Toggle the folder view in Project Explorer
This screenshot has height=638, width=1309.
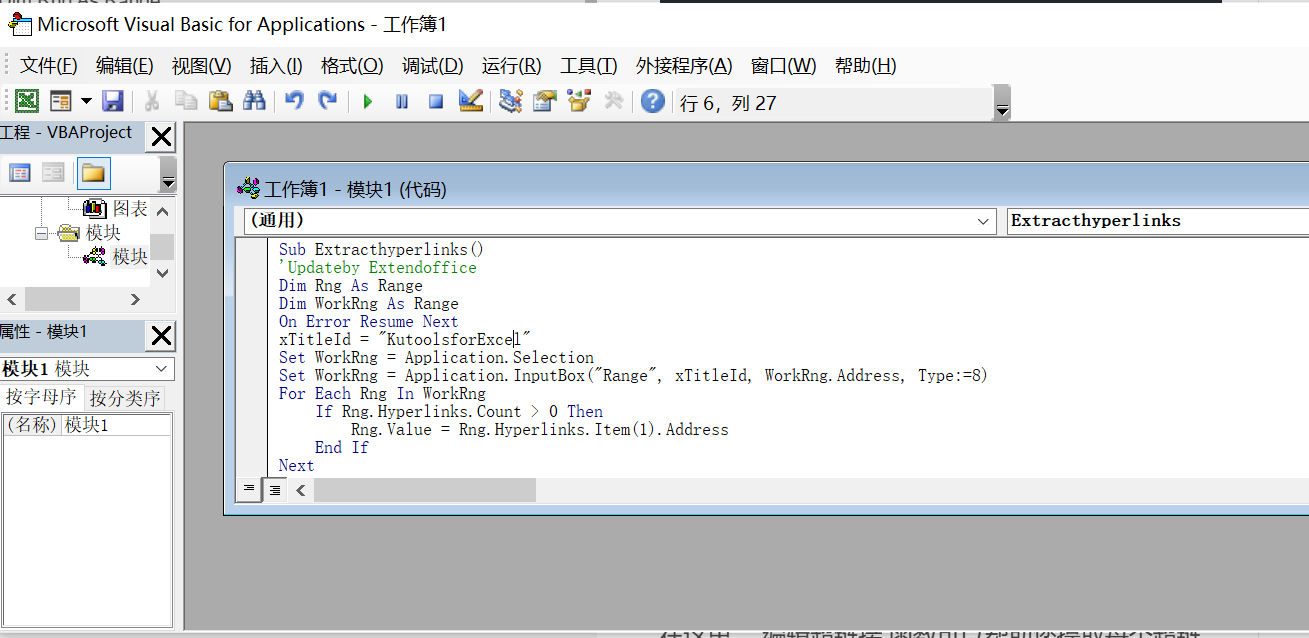(x=93, y=172)
